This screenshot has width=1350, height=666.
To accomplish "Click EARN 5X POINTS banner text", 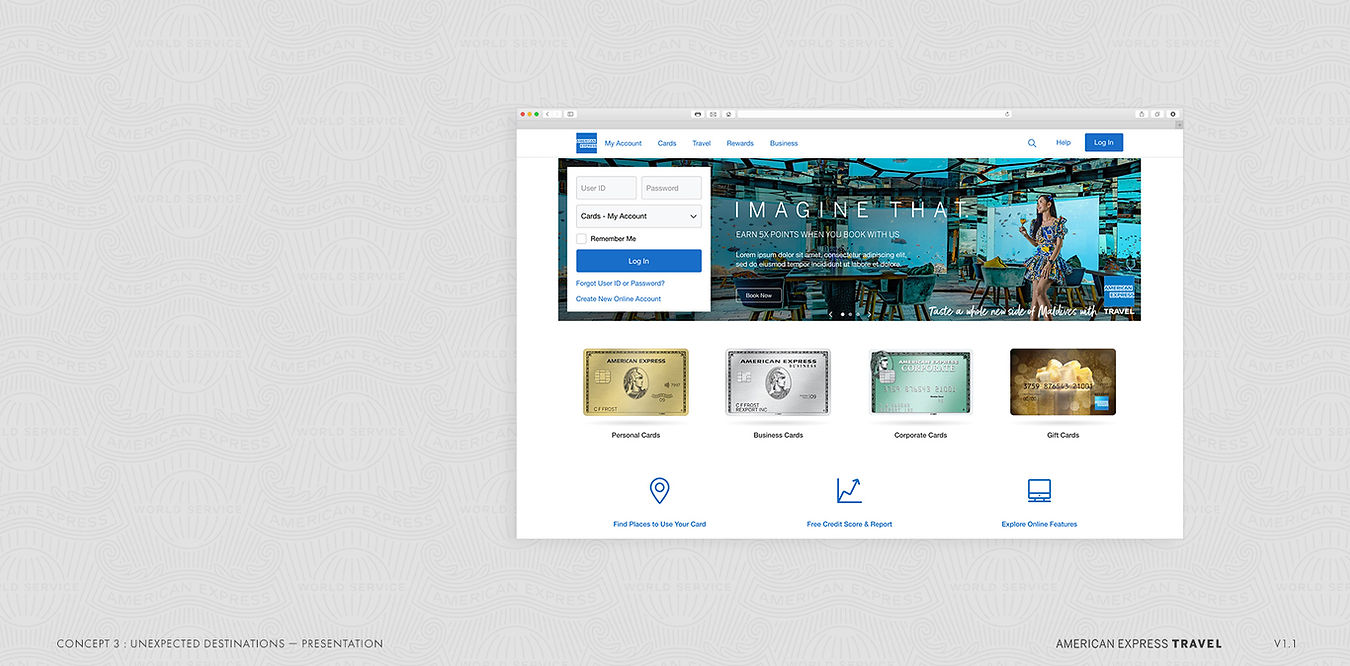I will [817, 234].
